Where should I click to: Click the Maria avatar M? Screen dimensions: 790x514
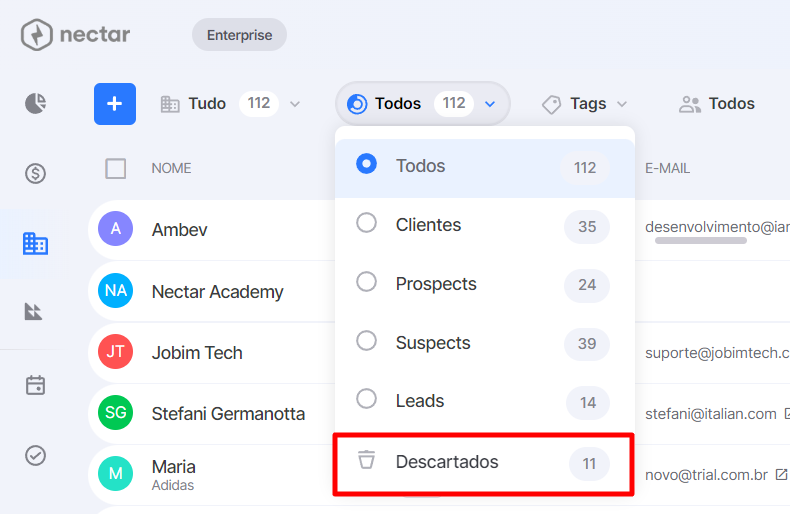point(115,473)
